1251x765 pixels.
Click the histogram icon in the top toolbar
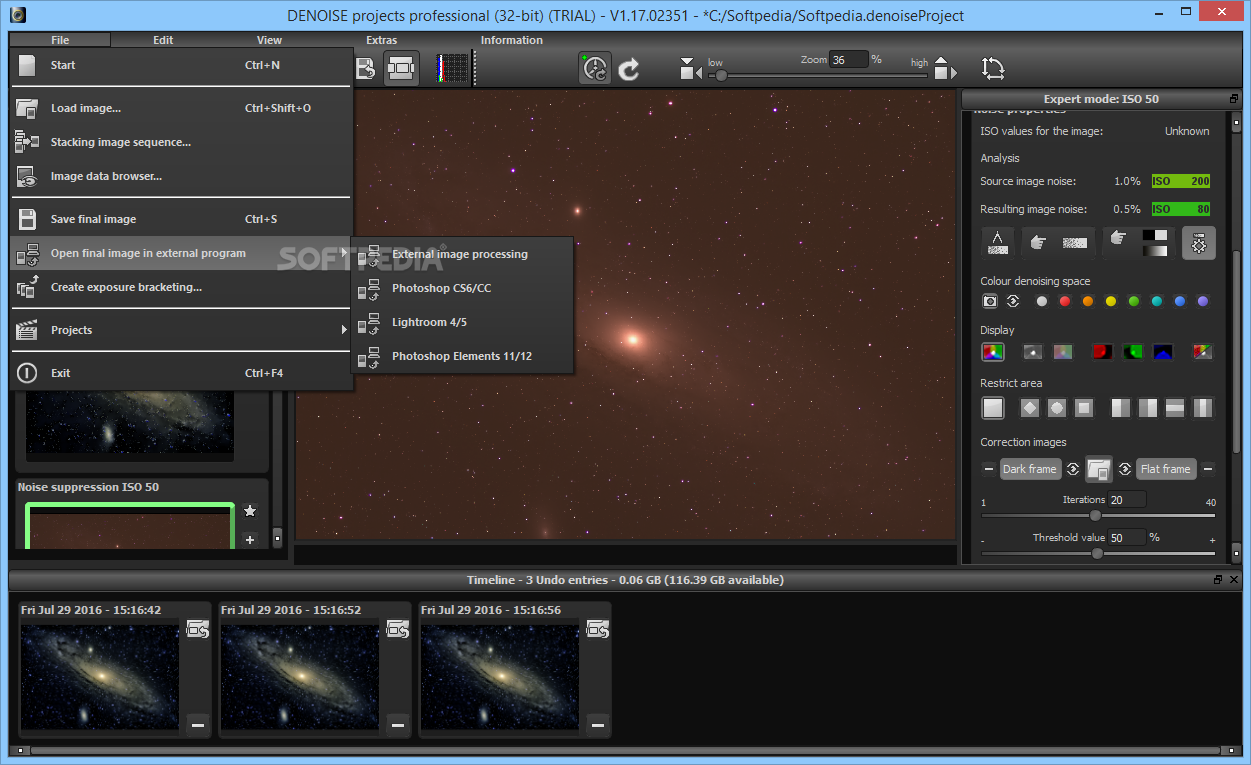click(452, 68)
